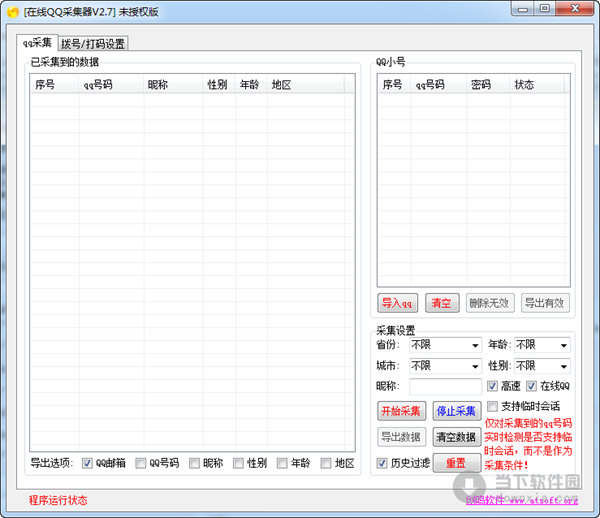Viewport: 600px width, 518px height.
Task: Open the 拨号/打码设置 tab
Action: pos(93,44)
